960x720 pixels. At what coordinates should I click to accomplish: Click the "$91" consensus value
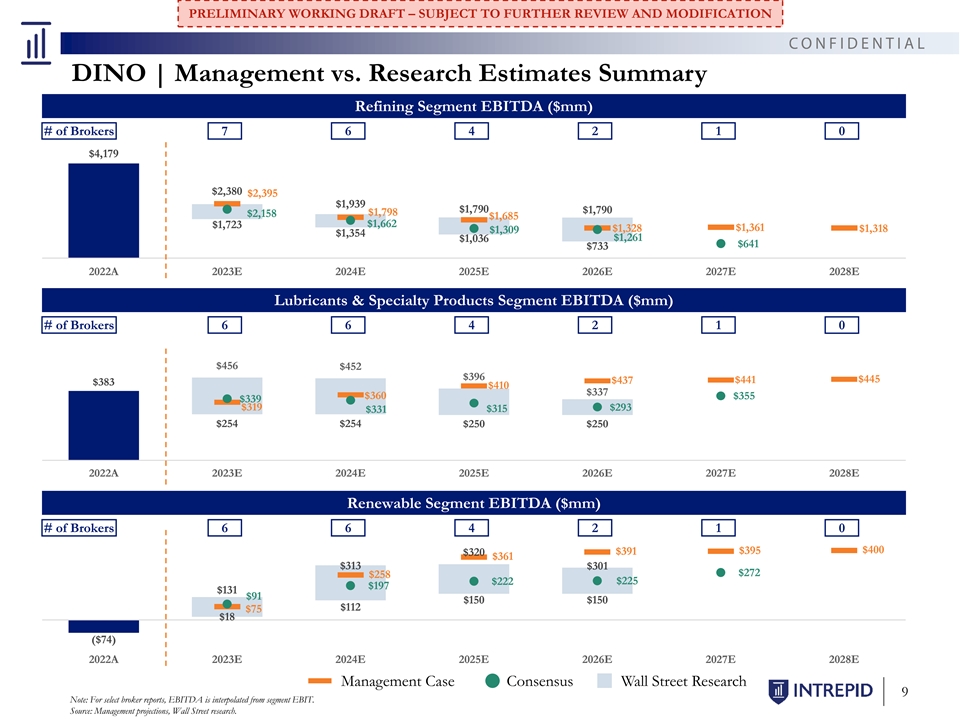[253, 596]
